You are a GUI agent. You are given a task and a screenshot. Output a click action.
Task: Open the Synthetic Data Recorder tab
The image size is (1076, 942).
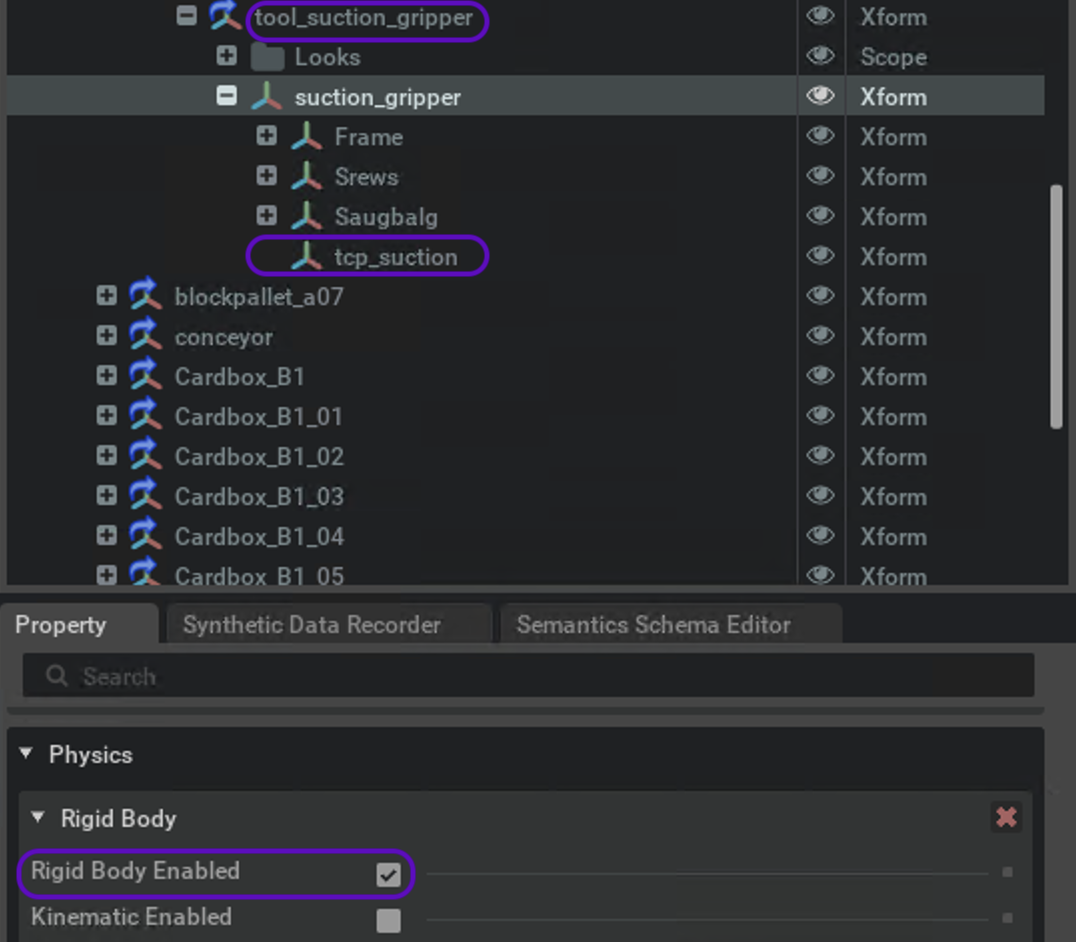point(311,625)
